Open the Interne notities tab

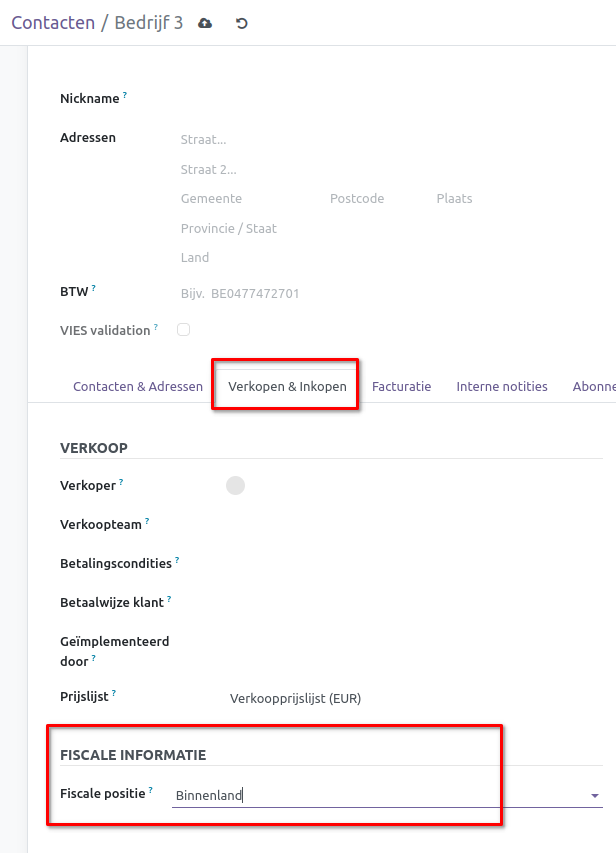point(502,386)
